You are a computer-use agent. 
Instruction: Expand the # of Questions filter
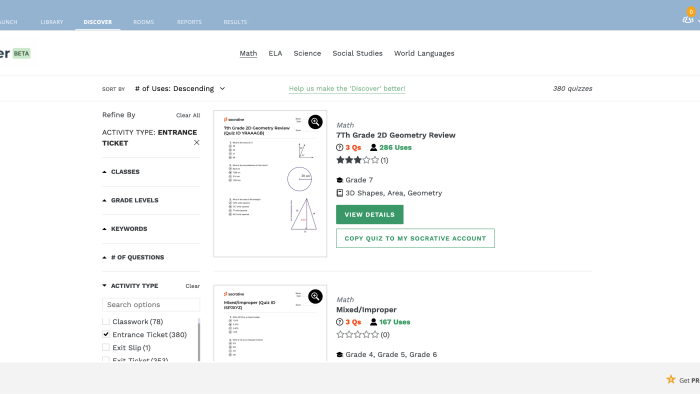click(133, 257)
